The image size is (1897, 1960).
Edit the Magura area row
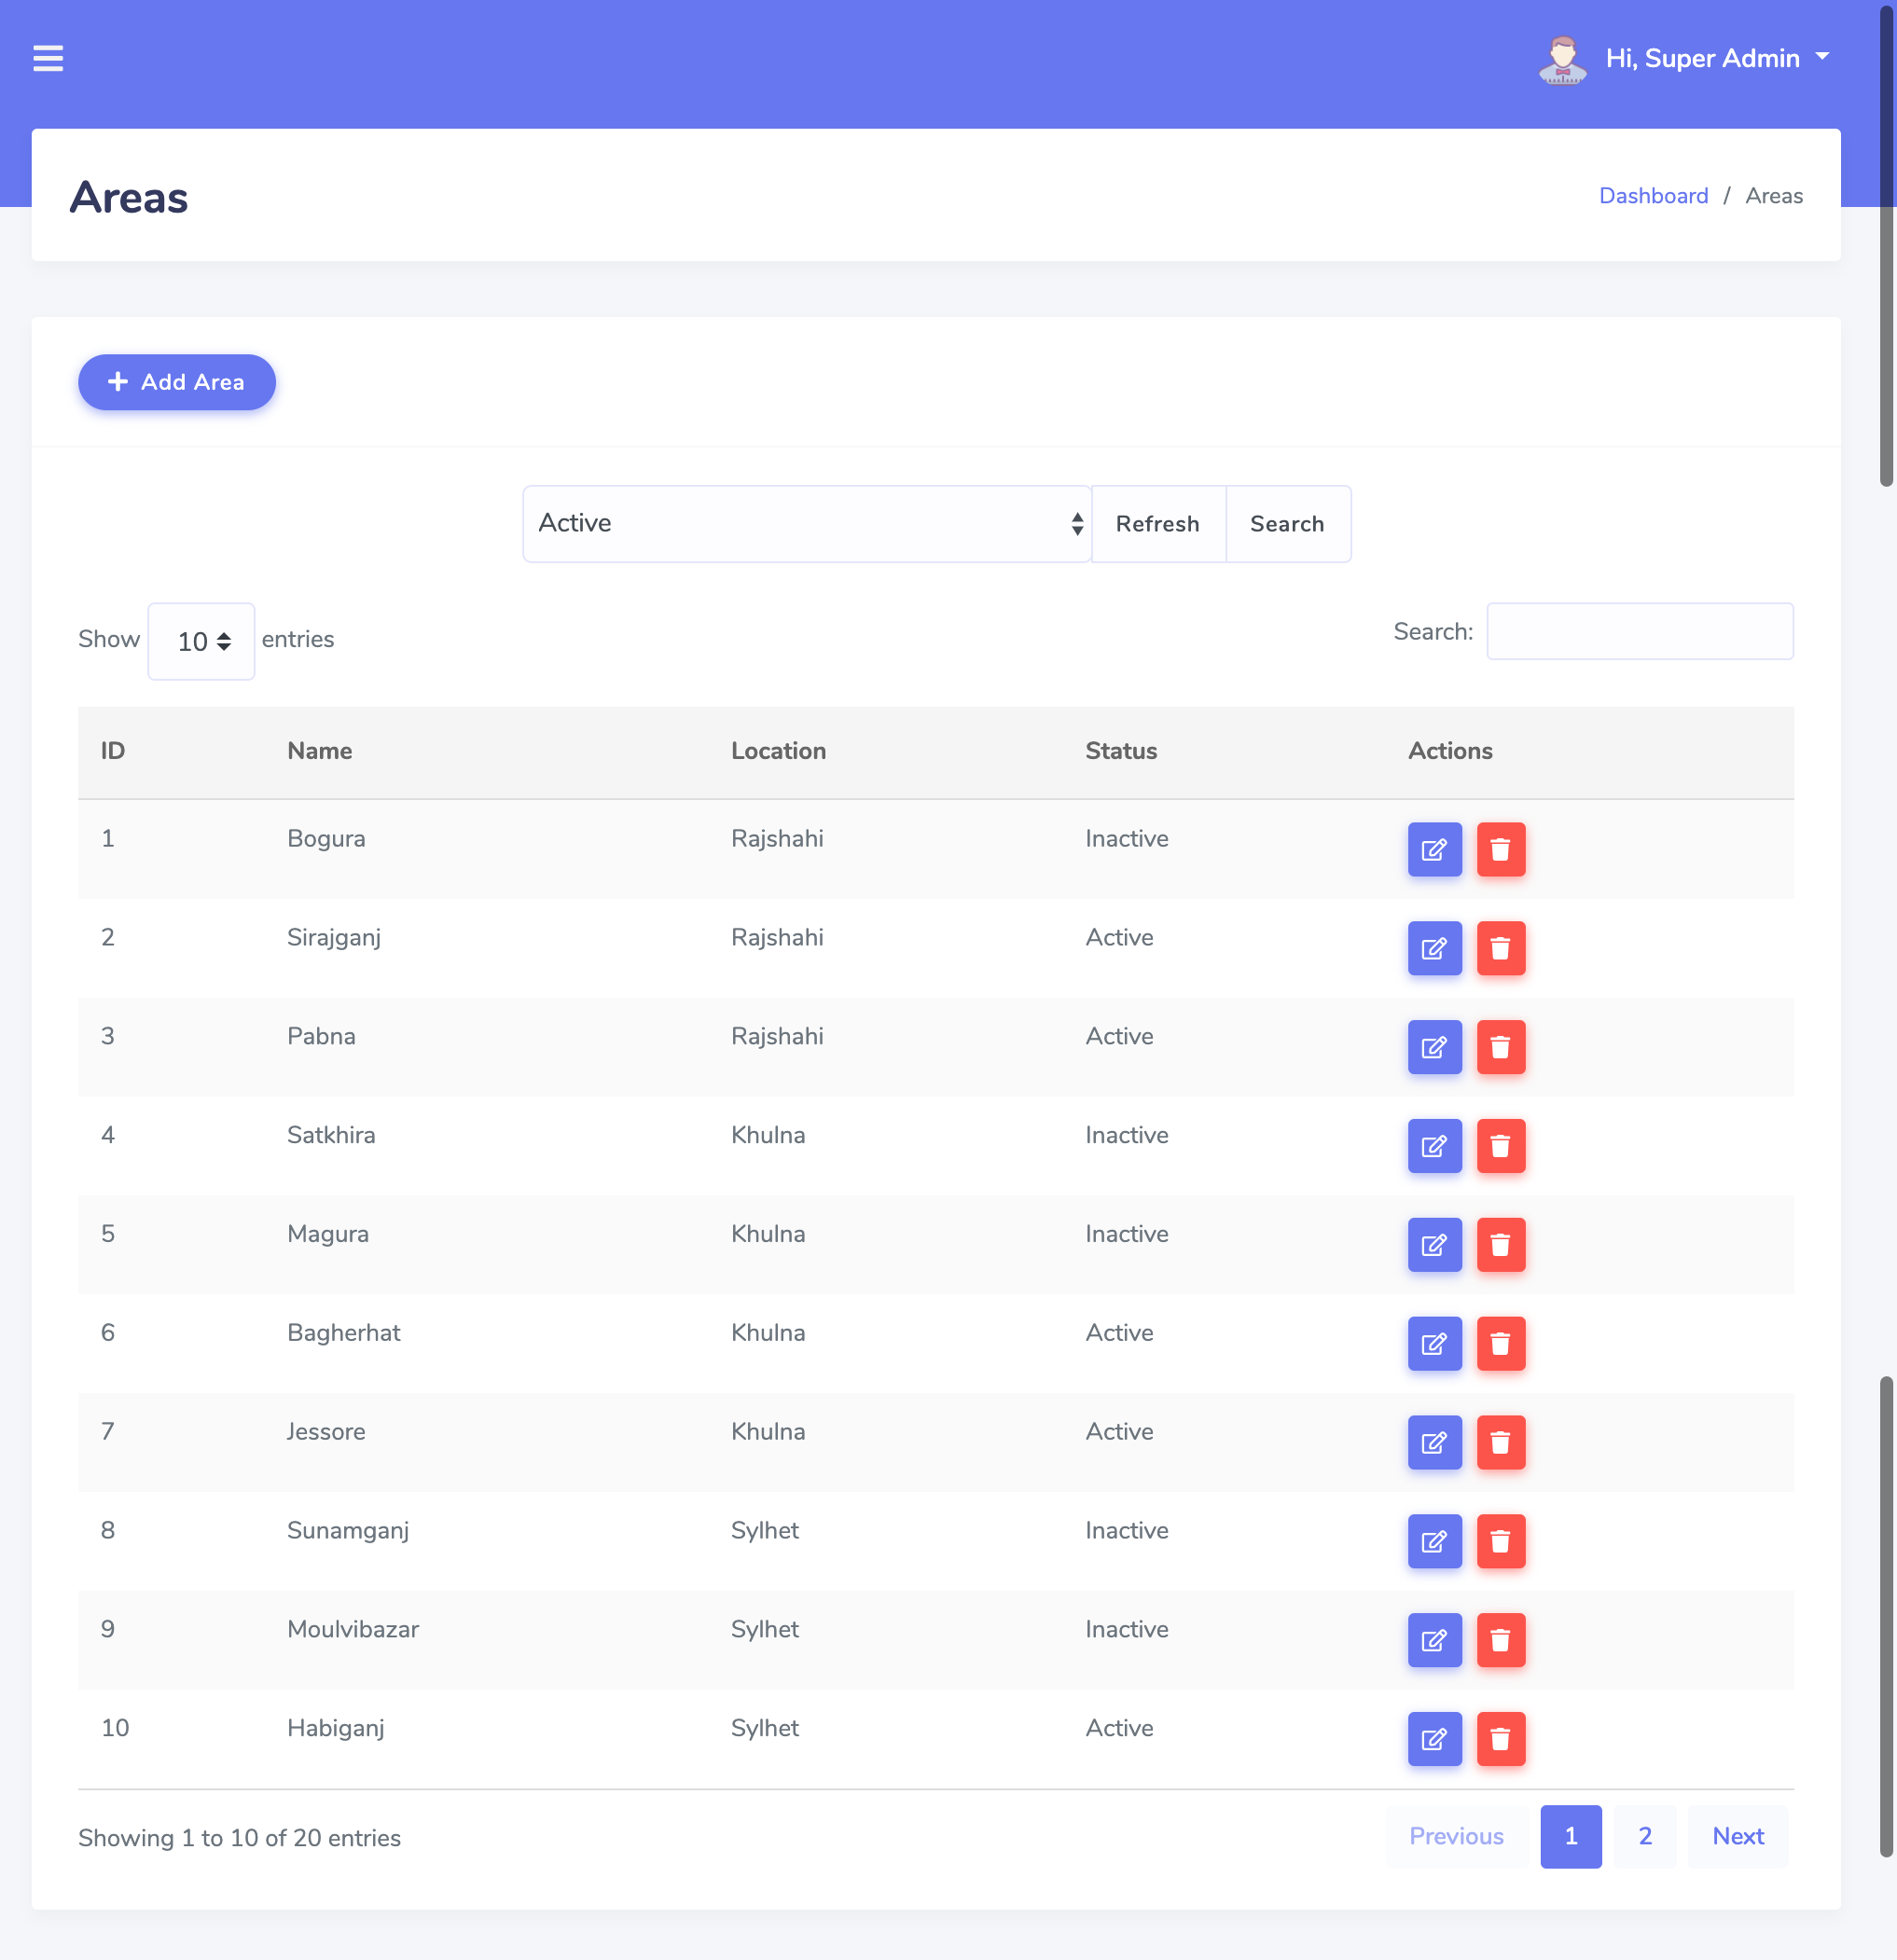pos(1434,1245)
